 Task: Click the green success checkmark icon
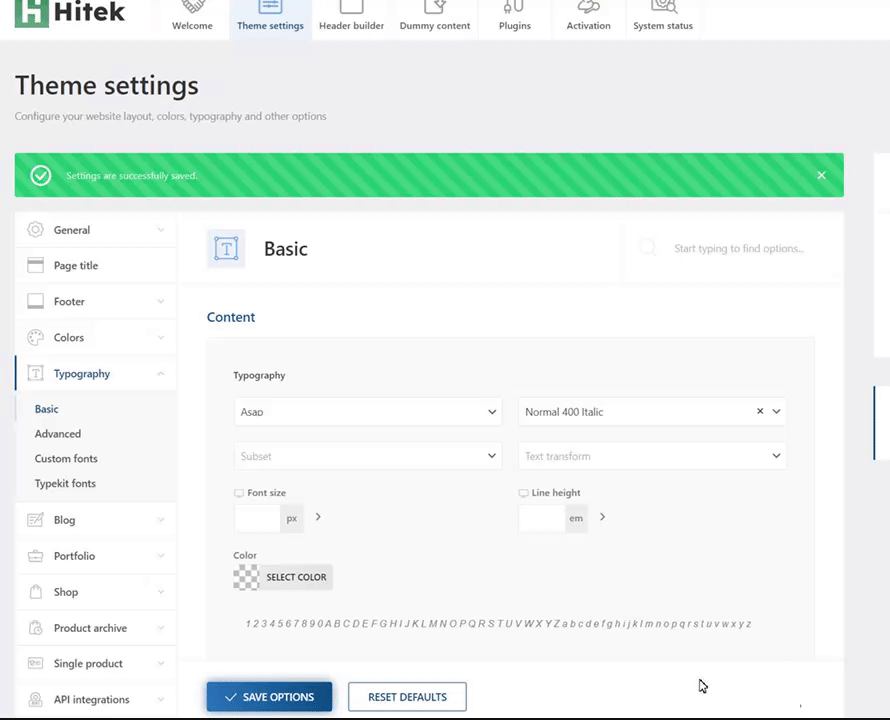pyautogui.click(x=41, y=175)
